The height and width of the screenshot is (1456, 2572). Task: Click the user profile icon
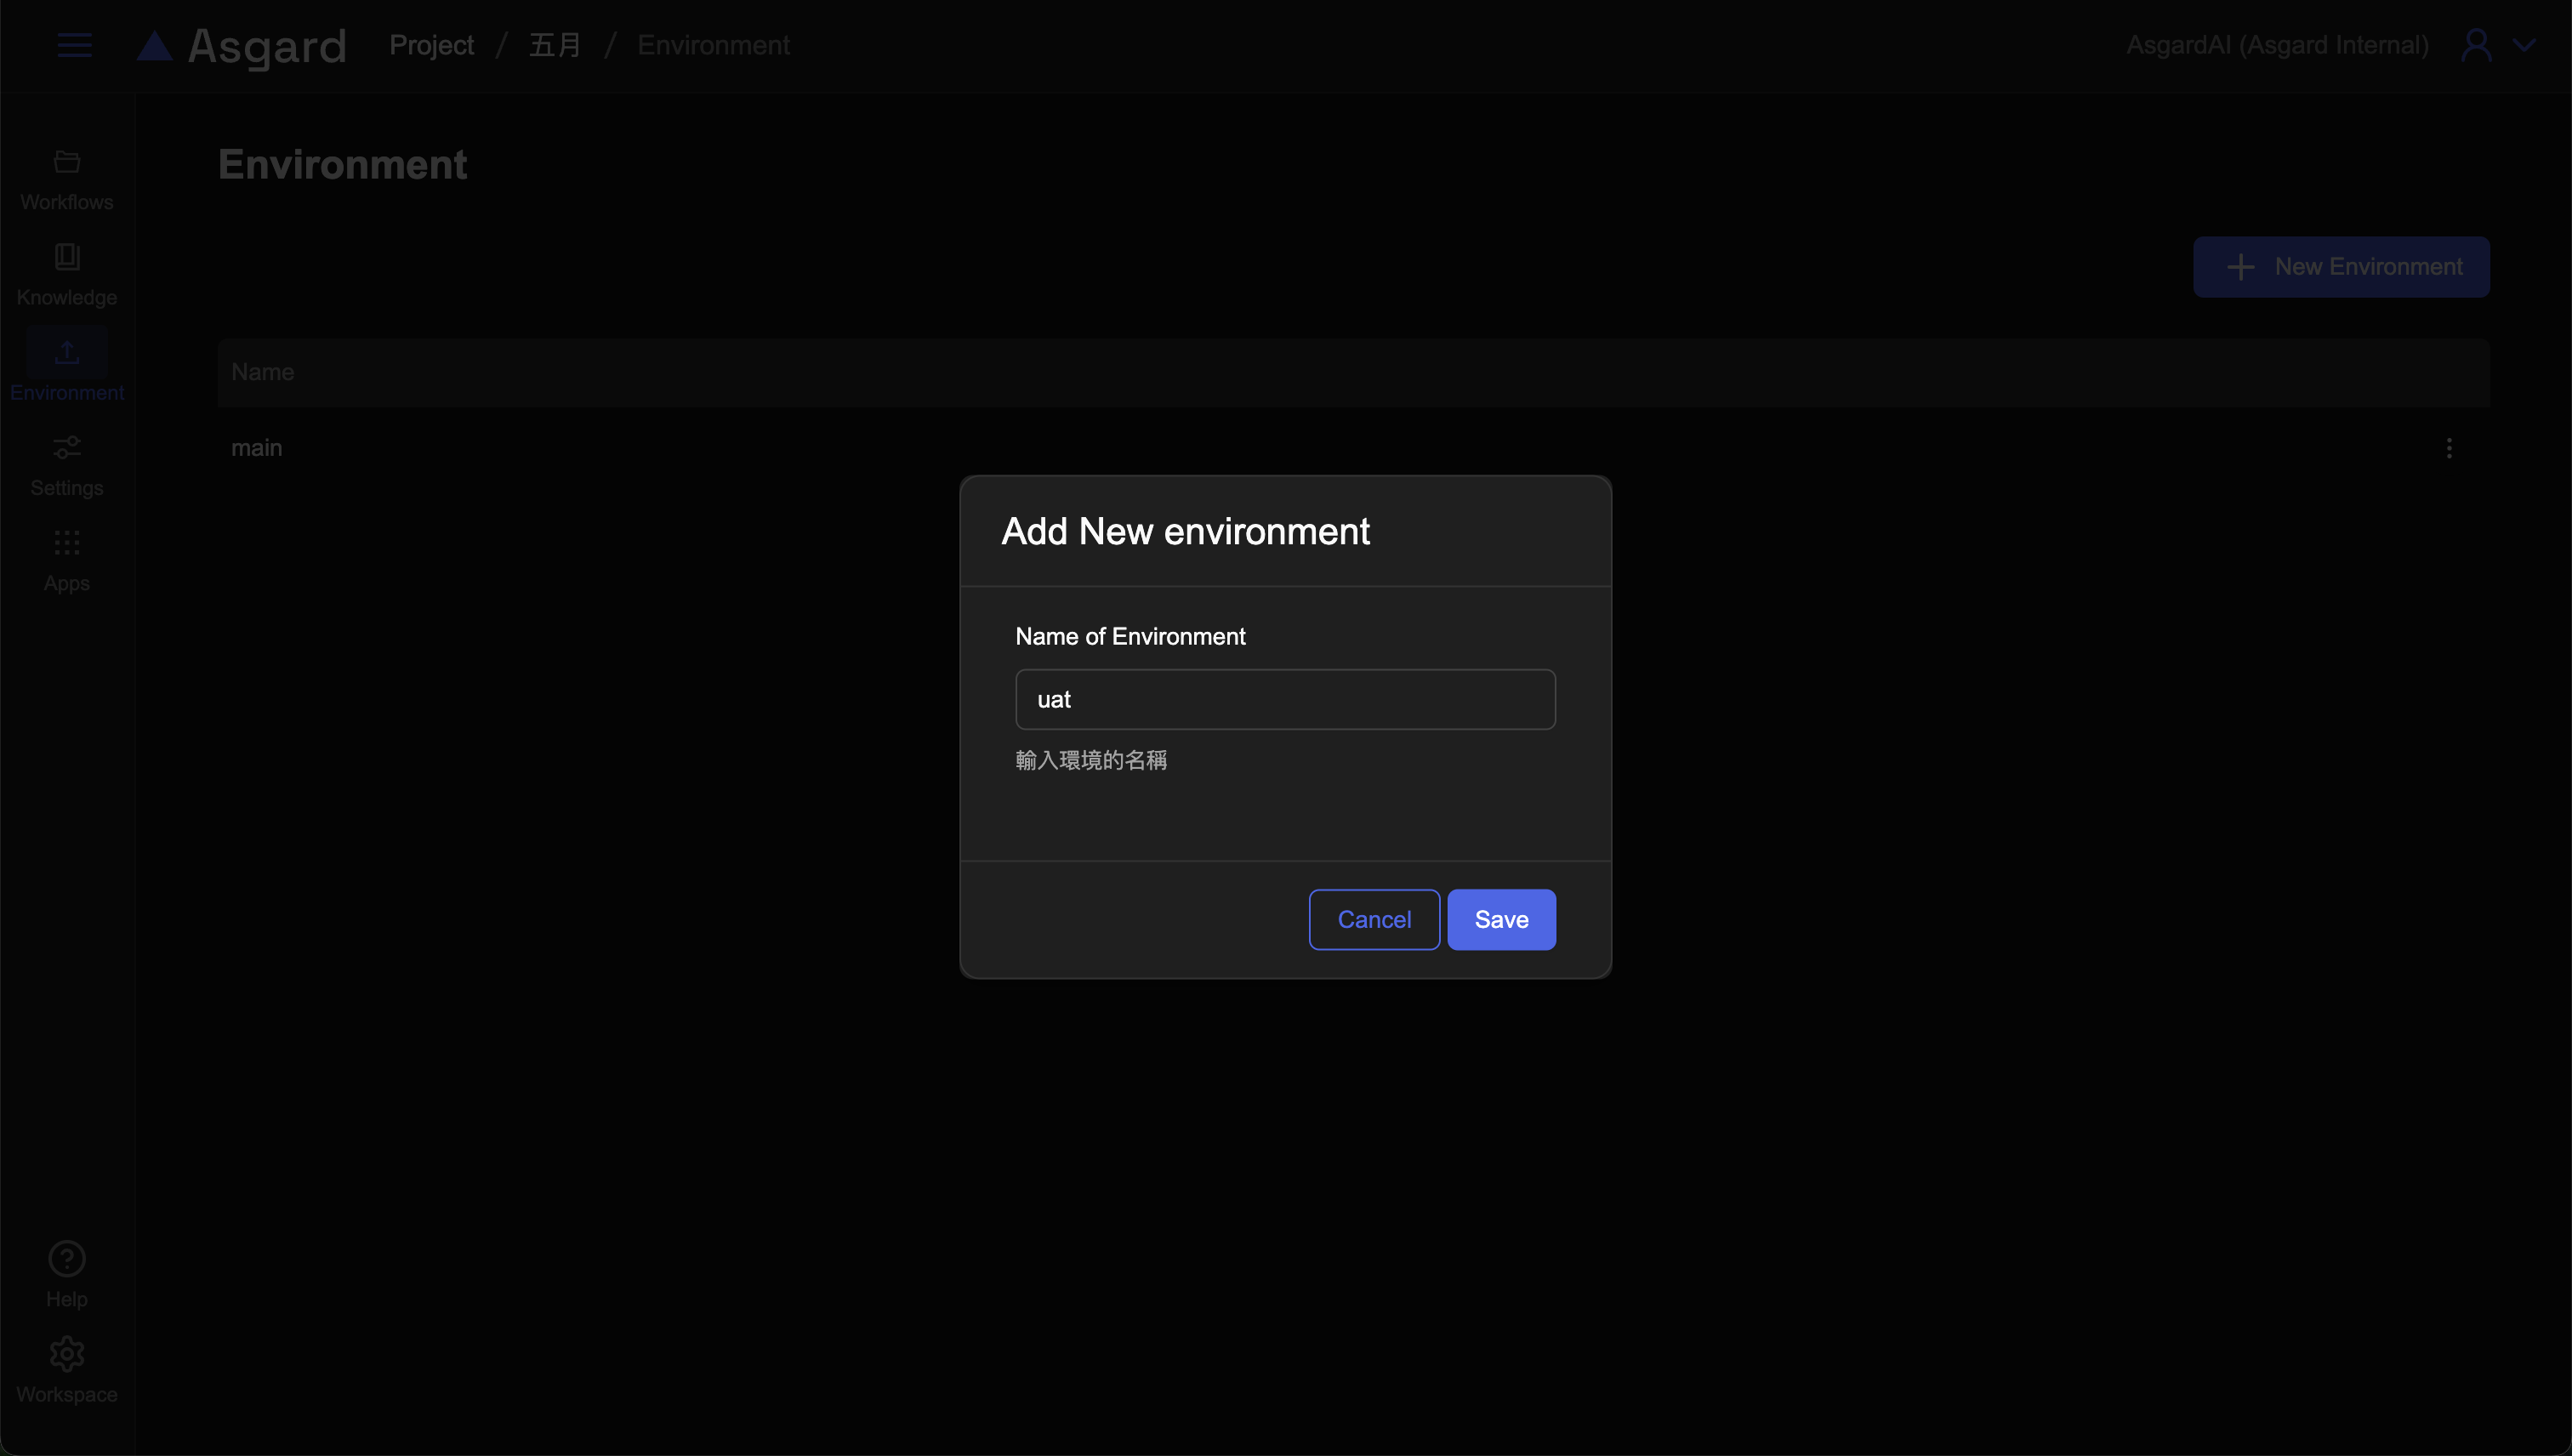pos(2476,45)
